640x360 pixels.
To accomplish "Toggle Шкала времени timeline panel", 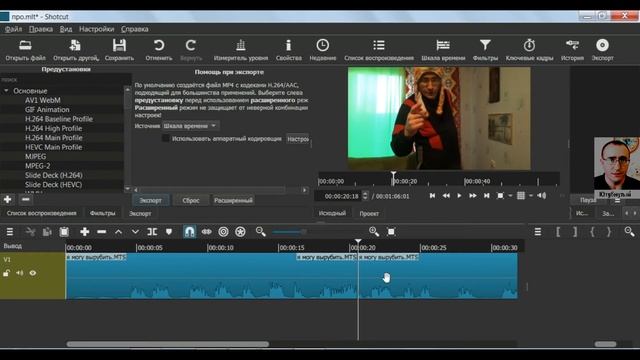I will (x=443, y=50).
